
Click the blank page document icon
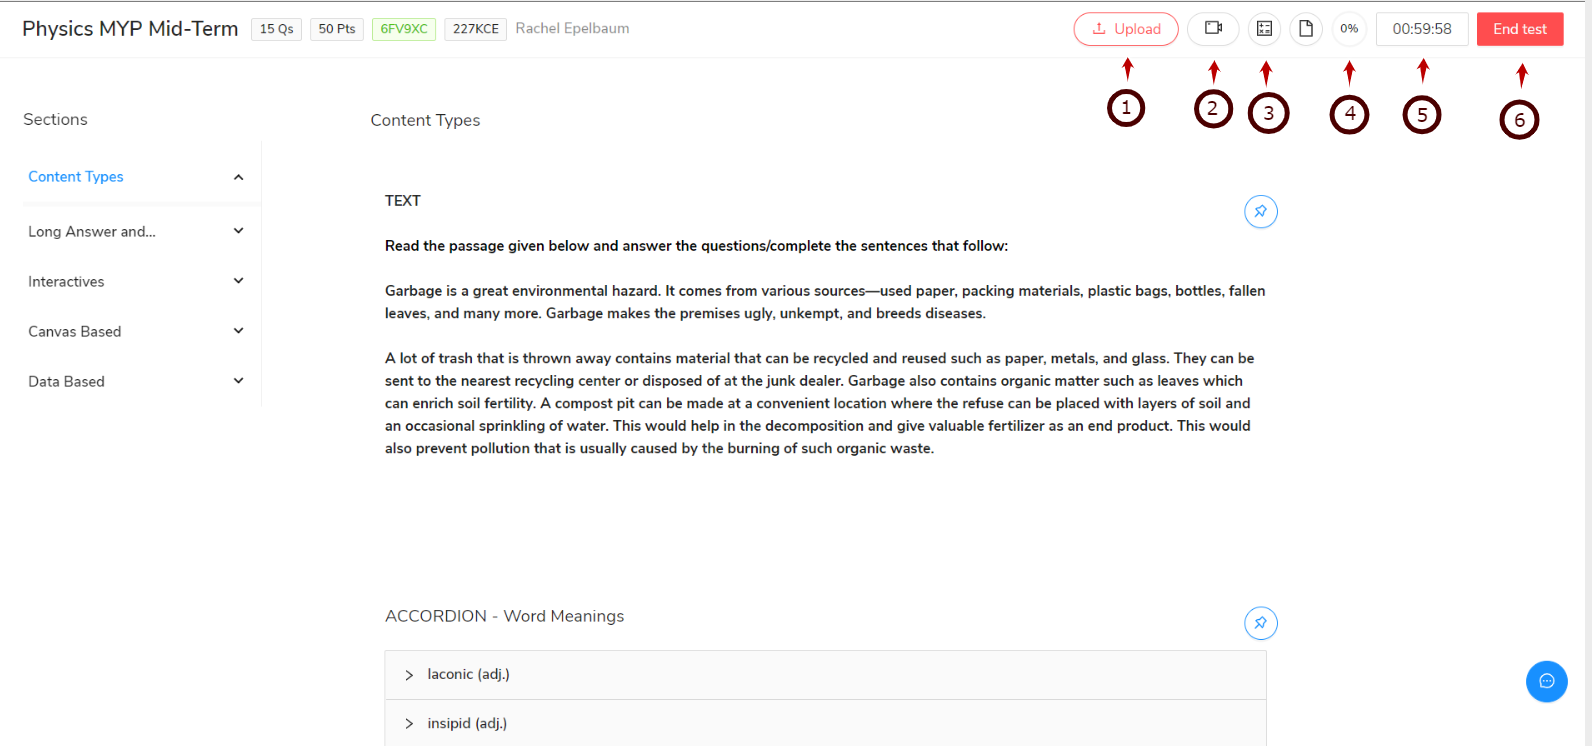tap(1306, 29)
